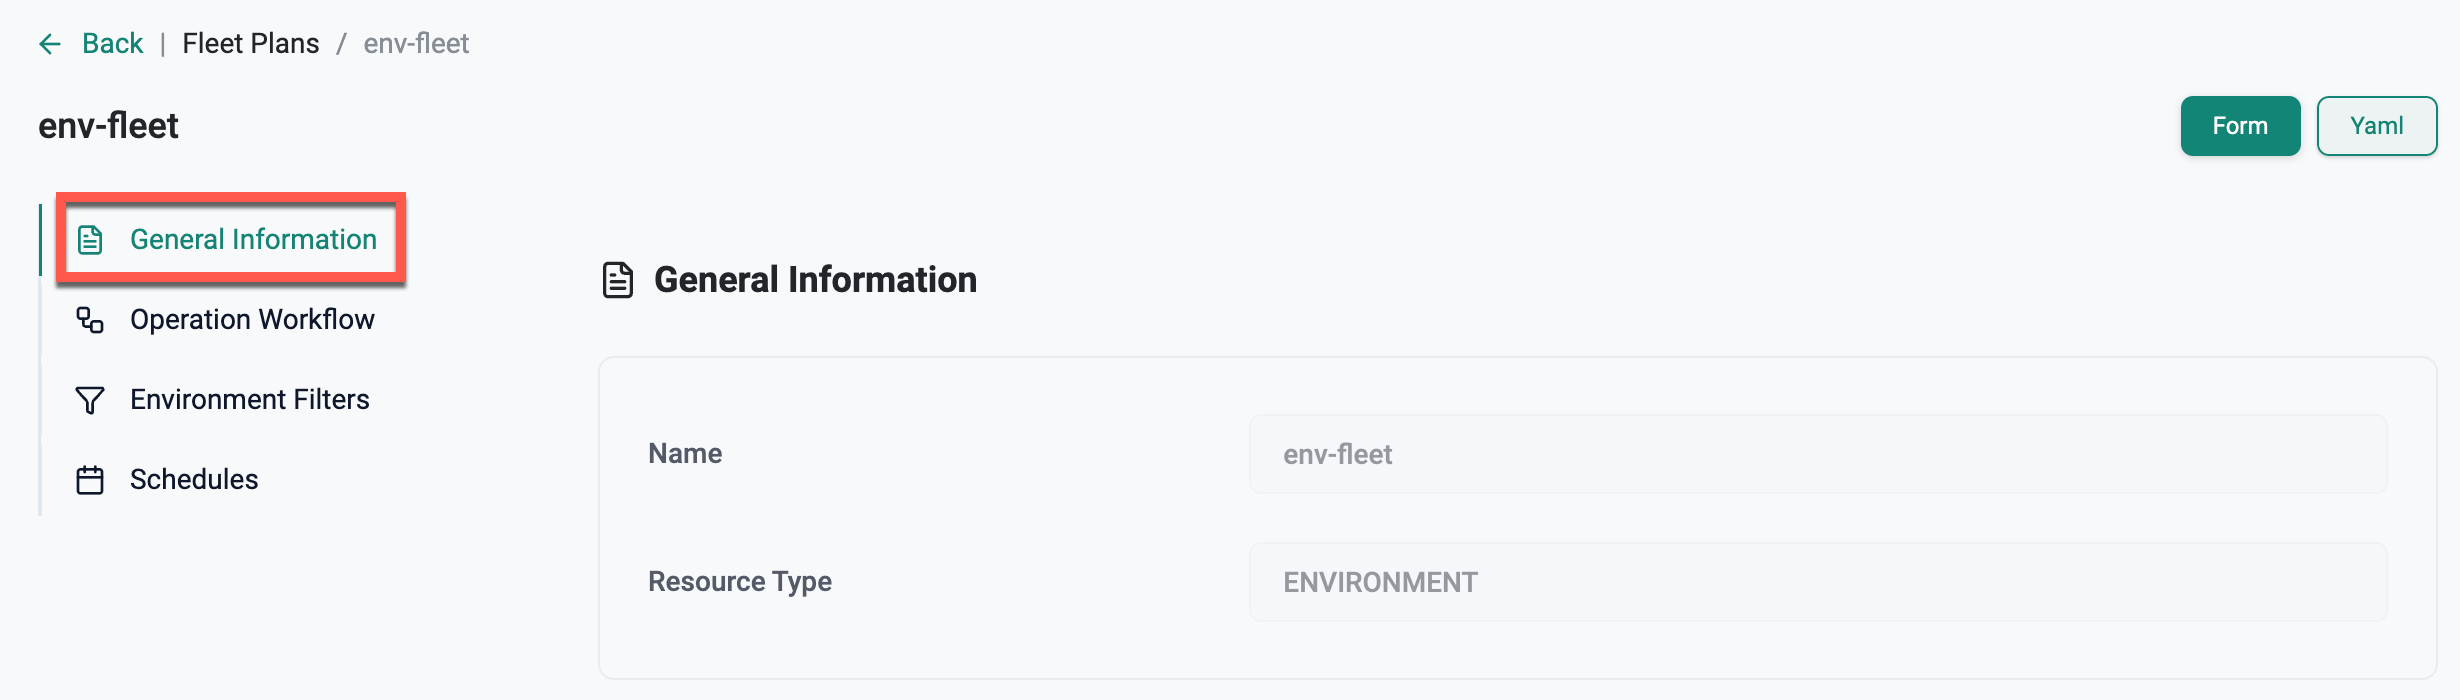Image resolution: width=2460 pixels, height=700 pixels.
Task: Open the Operation Workflow section
Action: 252,320
